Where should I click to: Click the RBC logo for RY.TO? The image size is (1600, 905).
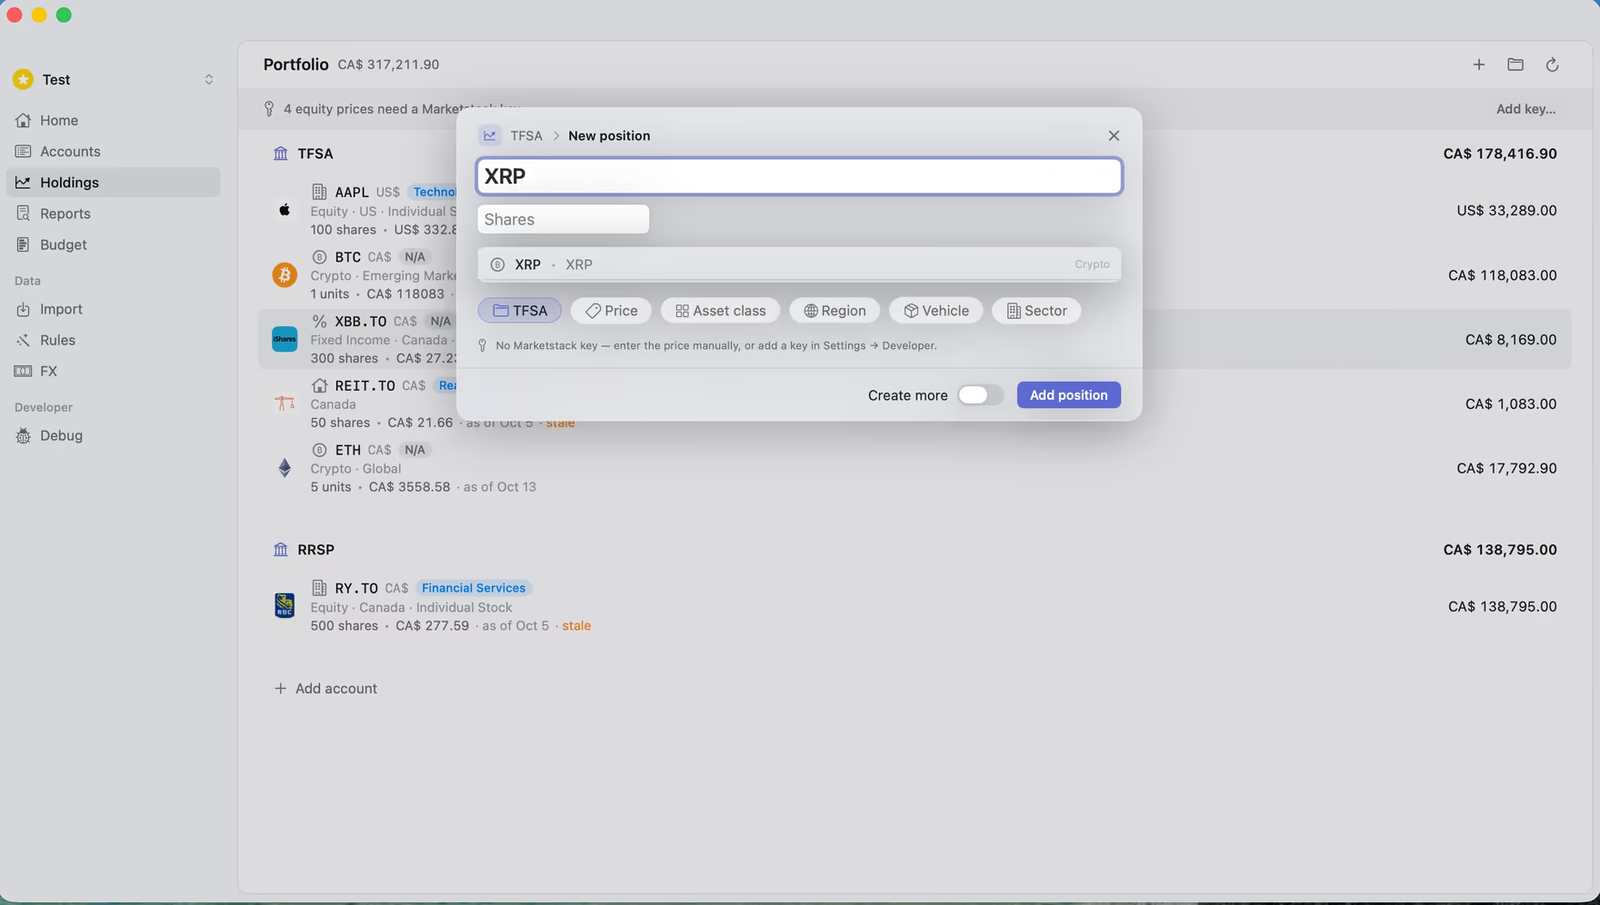click(285, 606)
